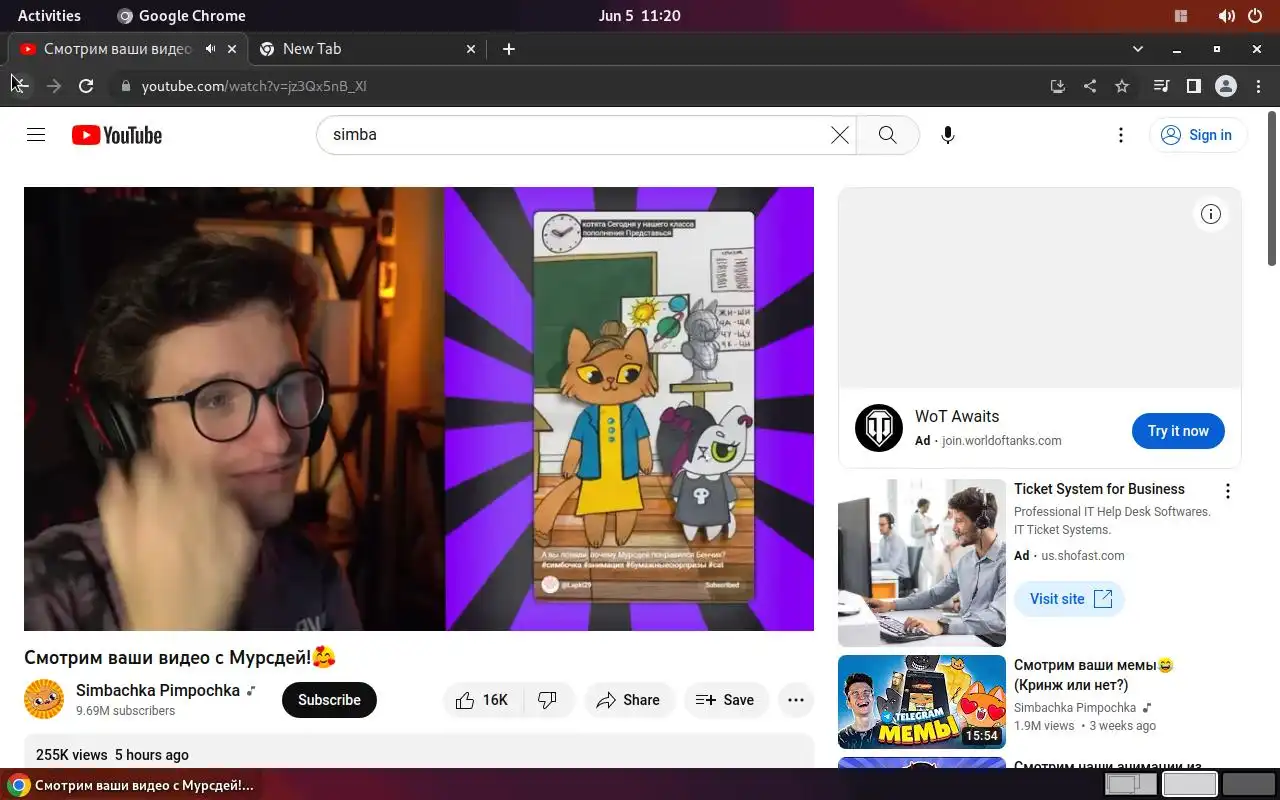Open join.worldoftanks.com ad link
The image size is (1280, 800).
coord(1002,440)
